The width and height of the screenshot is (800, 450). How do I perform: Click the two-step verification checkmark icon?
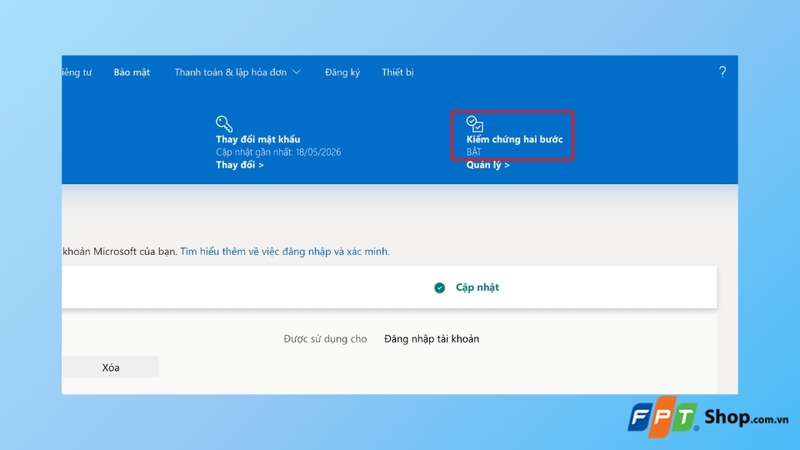(x=474, y=123)
